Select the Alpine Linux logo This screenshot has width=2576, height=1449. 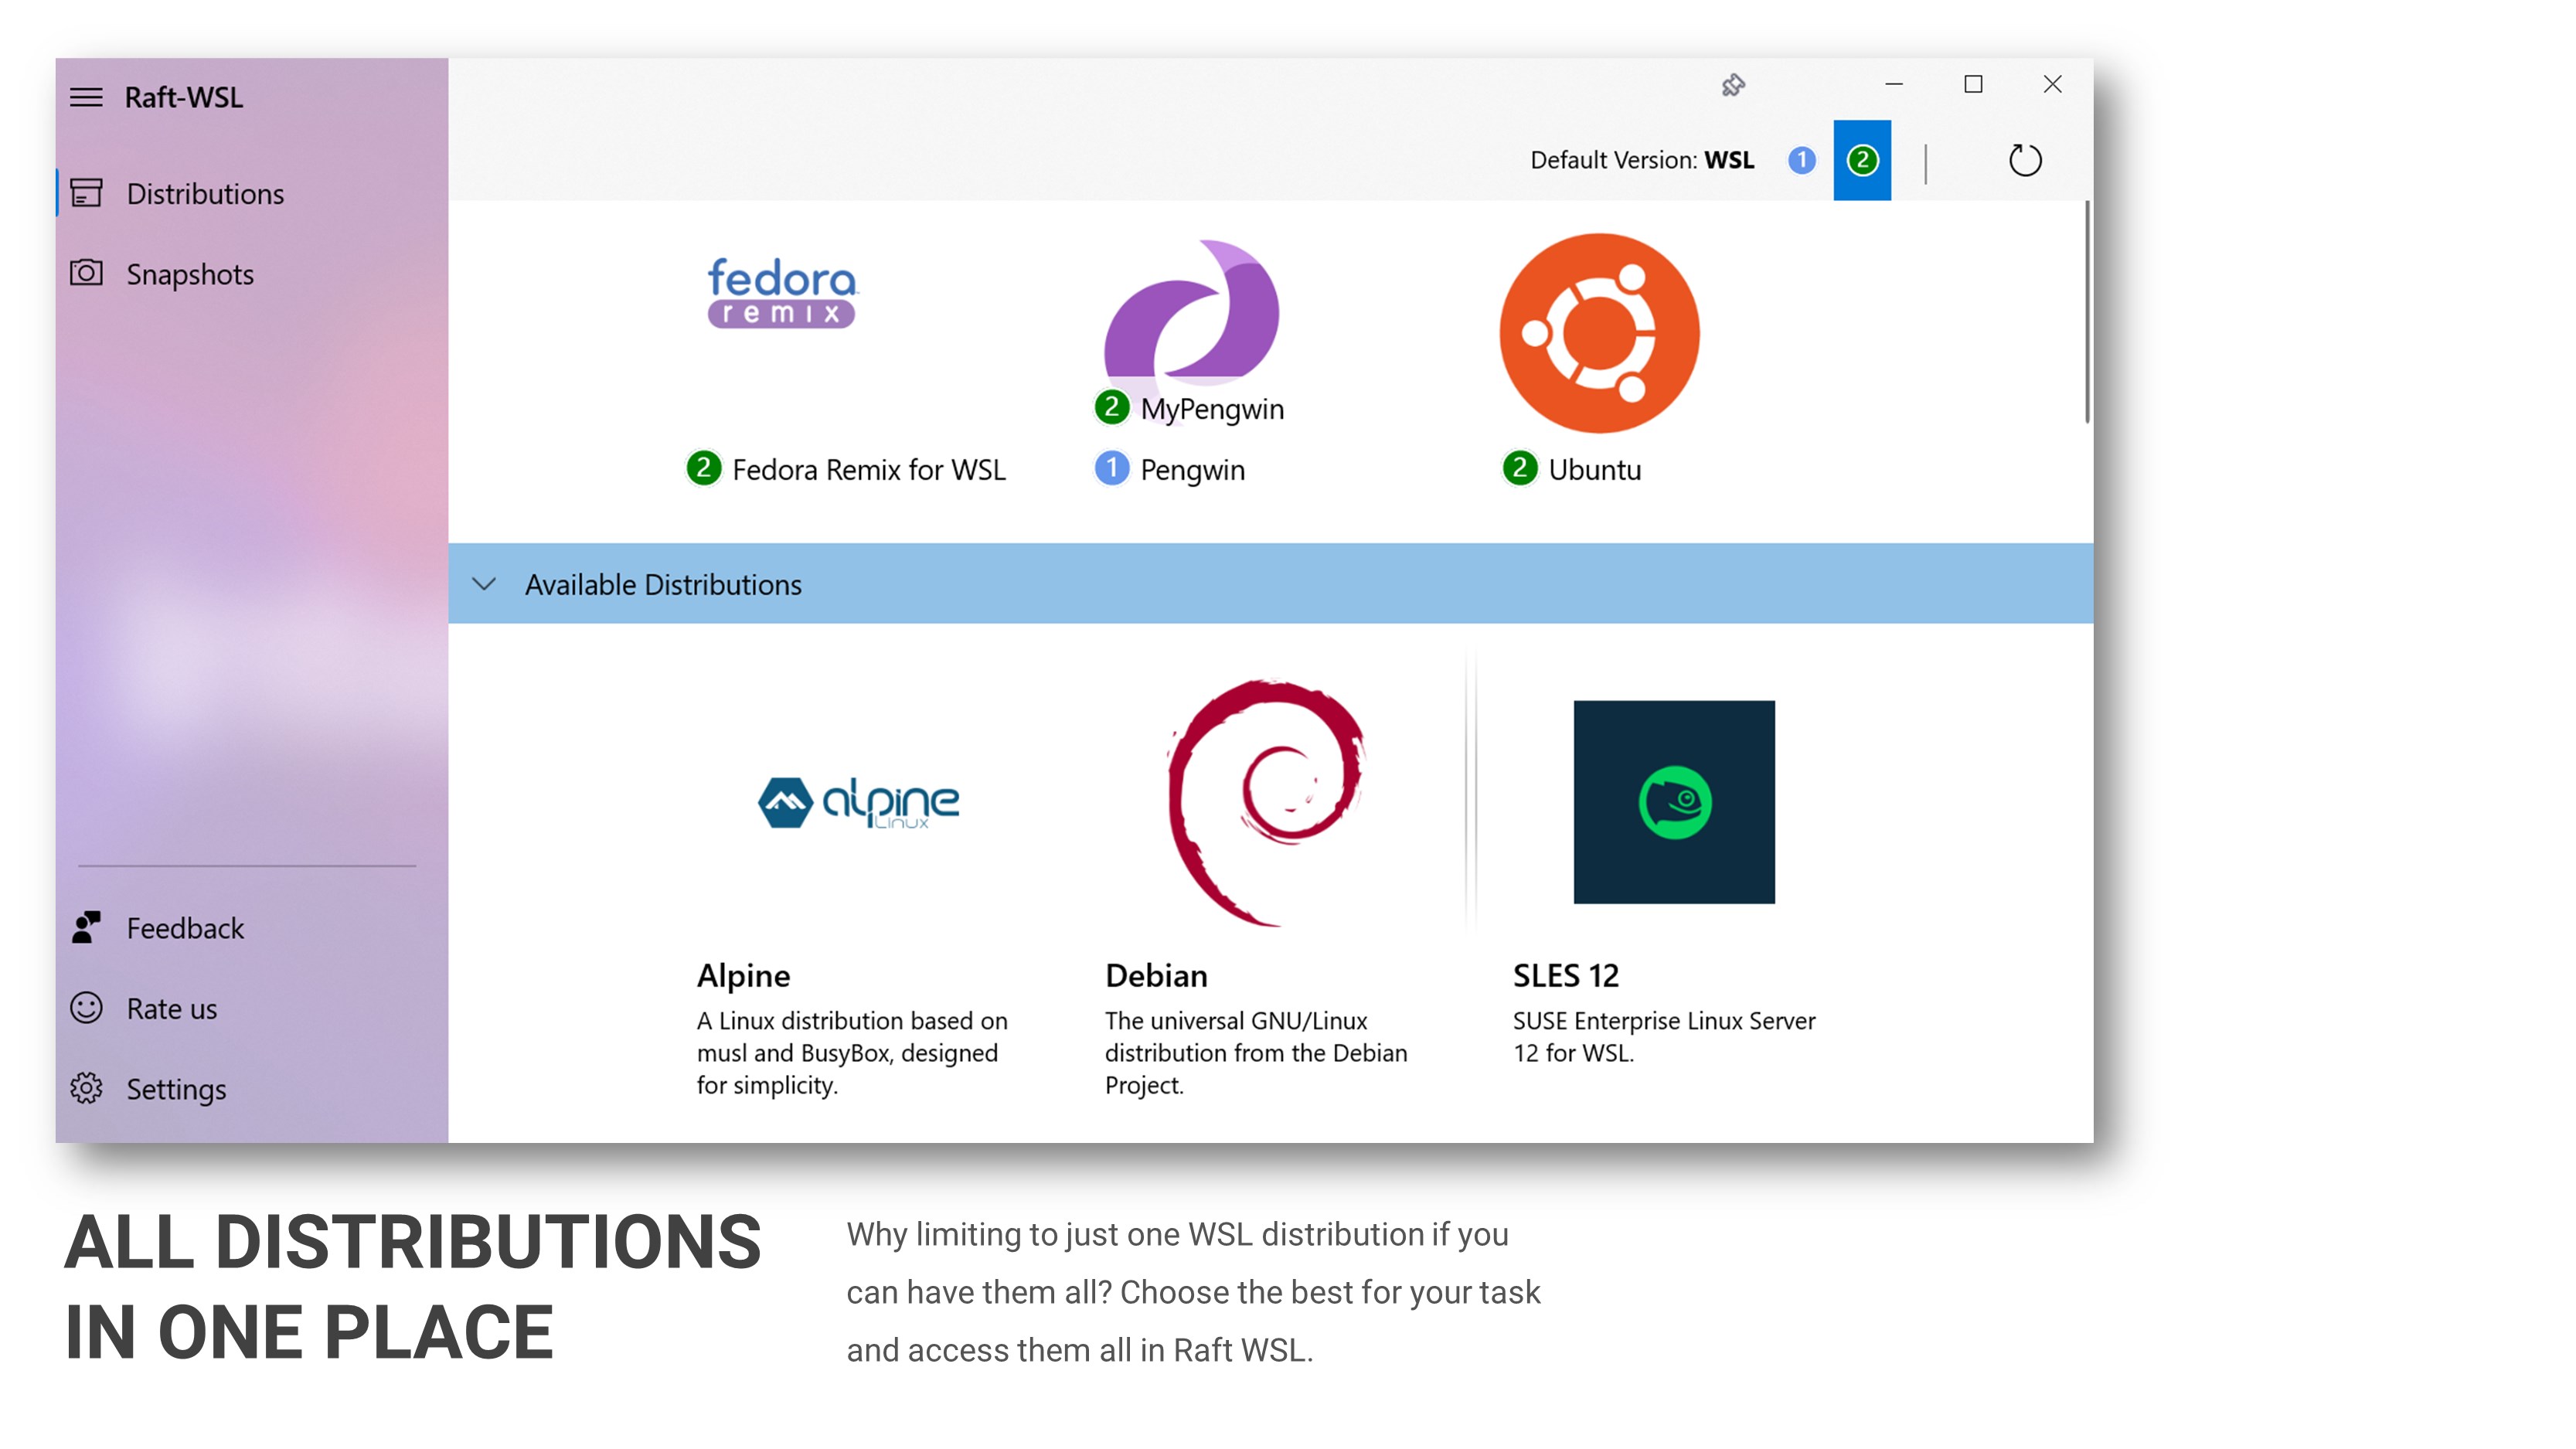pyautogui.click(x=858, y=802)
